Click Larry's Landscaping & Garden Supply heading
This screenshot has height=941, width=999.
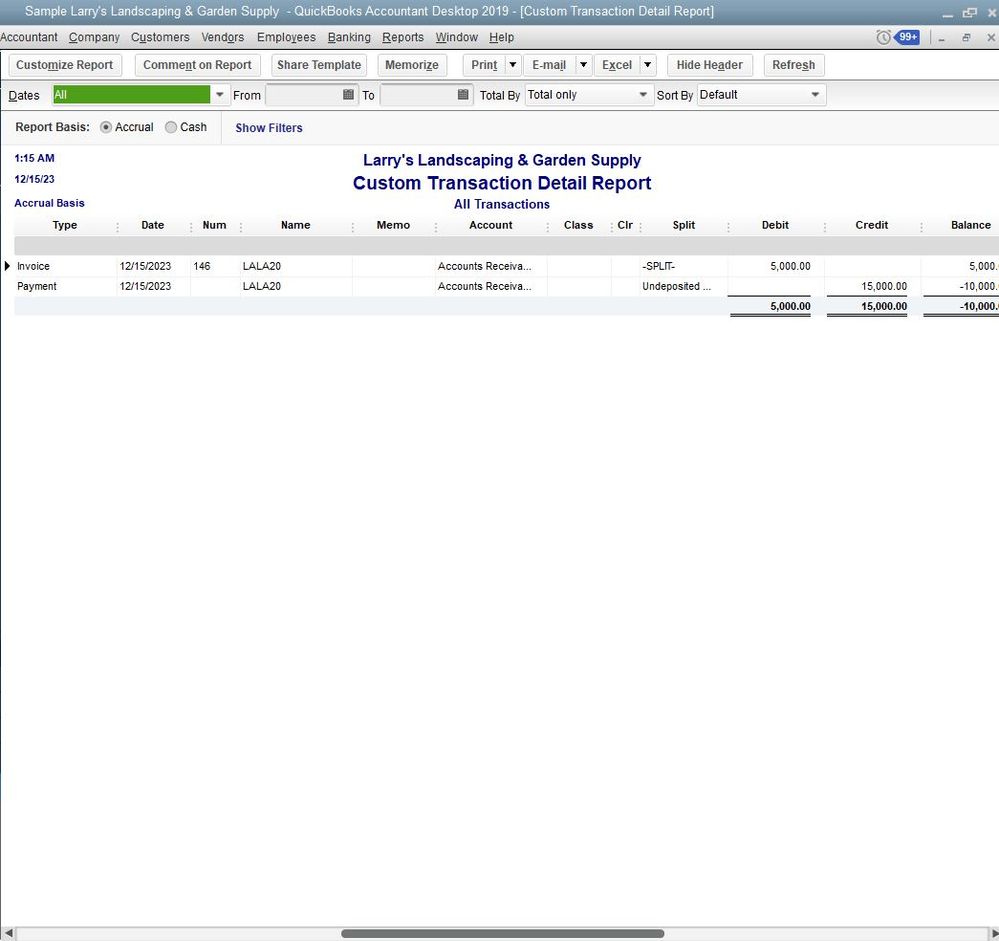tap(502, 161)
